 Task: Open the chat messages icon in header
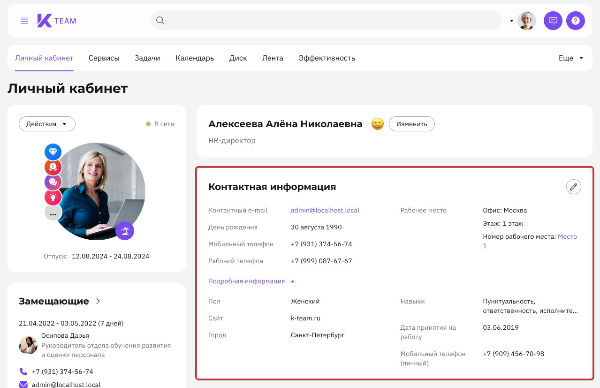(x=553, y=21)
